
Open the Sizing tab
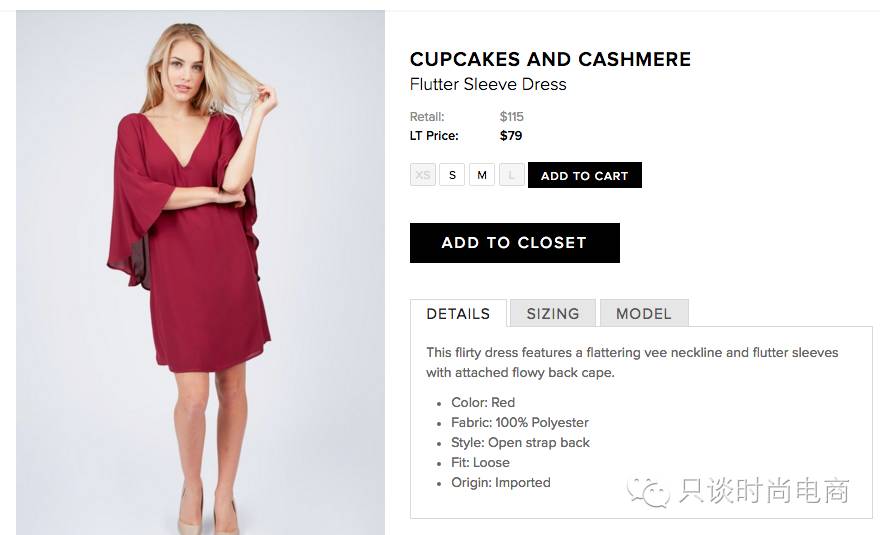point(553,313)
